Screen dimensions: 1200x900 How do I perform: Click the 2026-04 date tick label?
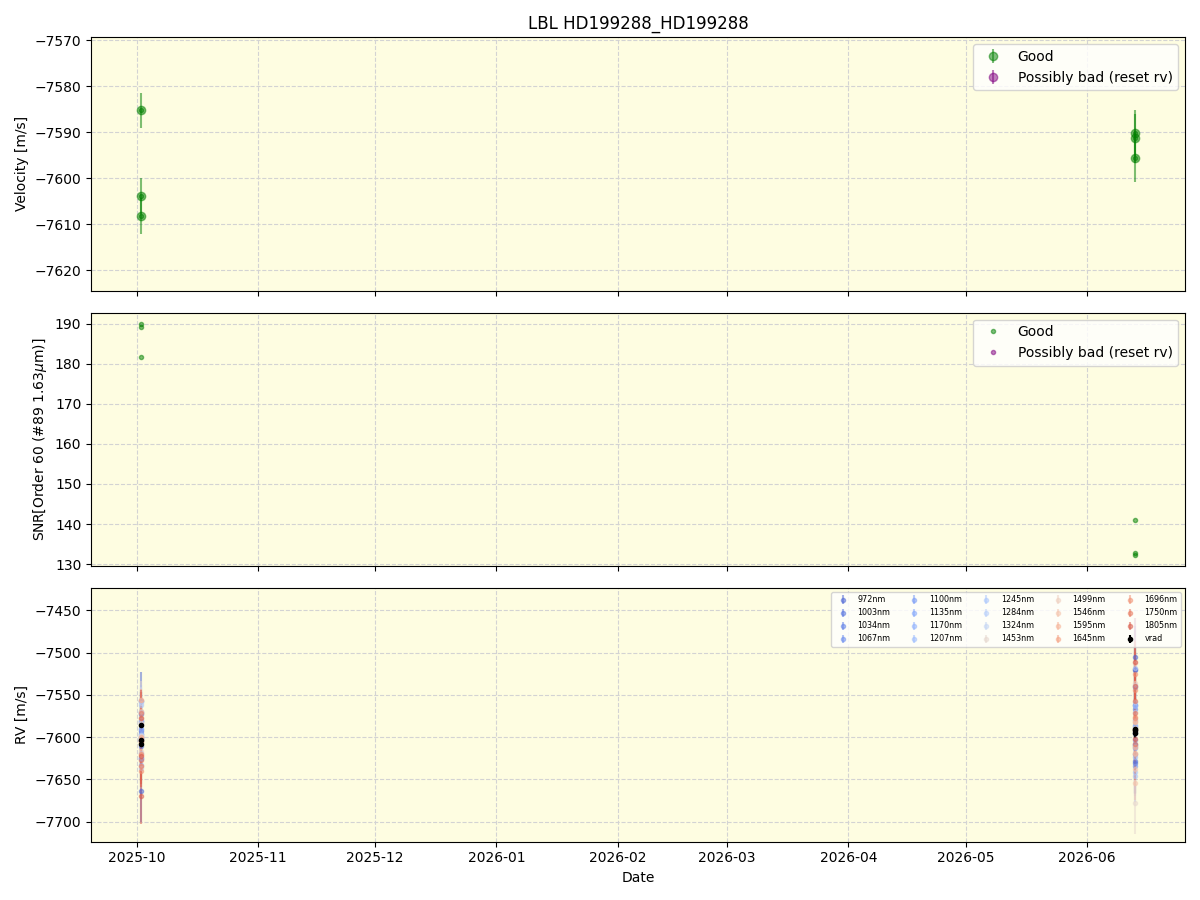848,858
